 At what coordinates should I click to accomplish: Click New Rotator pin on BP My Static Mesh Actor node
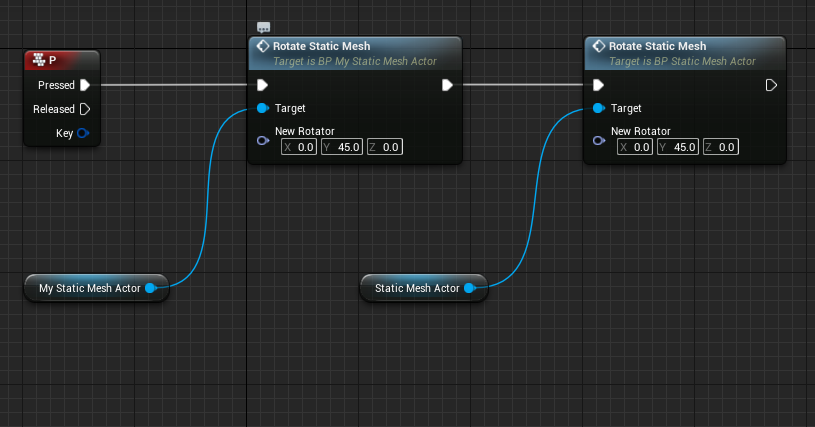click(x=262, y=141)
